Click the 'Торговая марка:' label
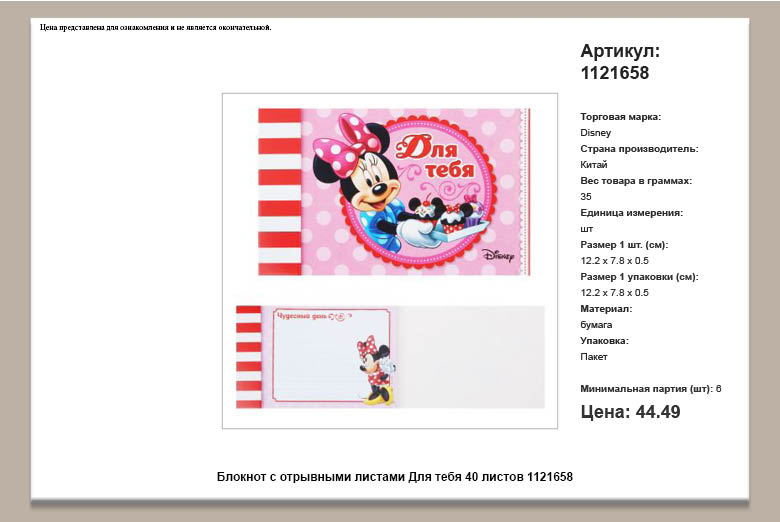The height and width of the screenshot is (522, 780). pyautogui.click(x=620, y=117)
